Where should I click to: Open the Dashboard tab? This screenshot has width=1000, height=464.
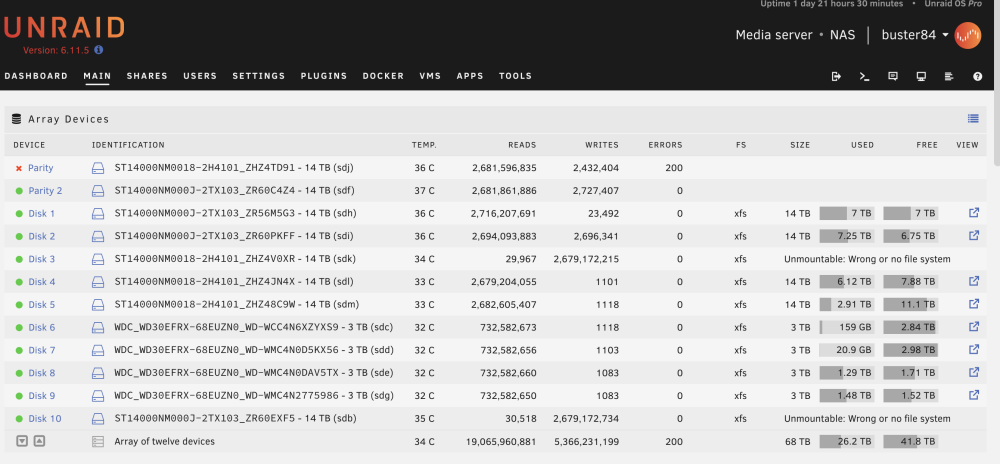36,76
